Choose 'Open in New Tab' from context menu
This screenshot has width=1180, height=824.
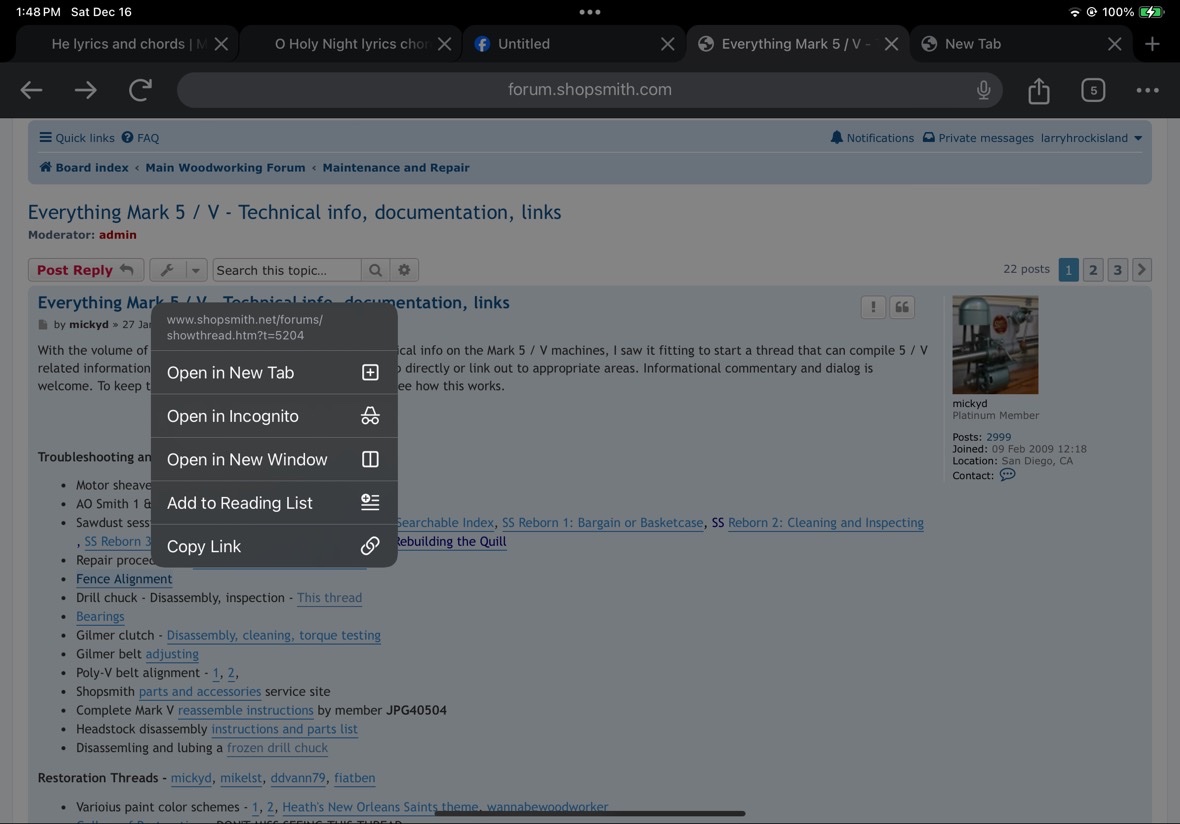274,372
